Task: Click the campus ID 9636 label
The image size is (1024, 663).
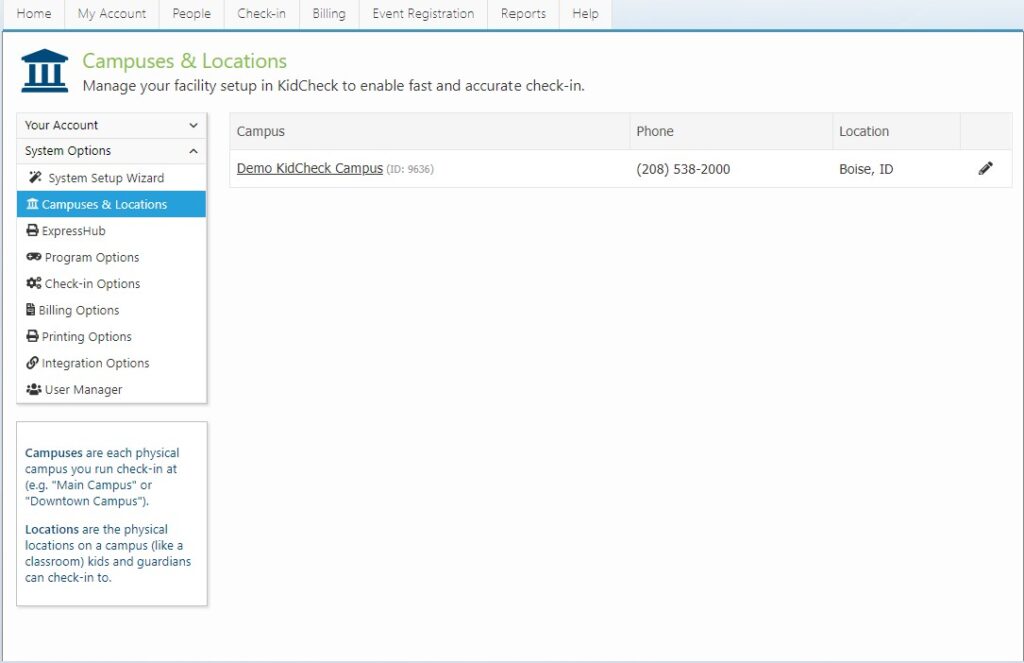Action: click(410, 169)
